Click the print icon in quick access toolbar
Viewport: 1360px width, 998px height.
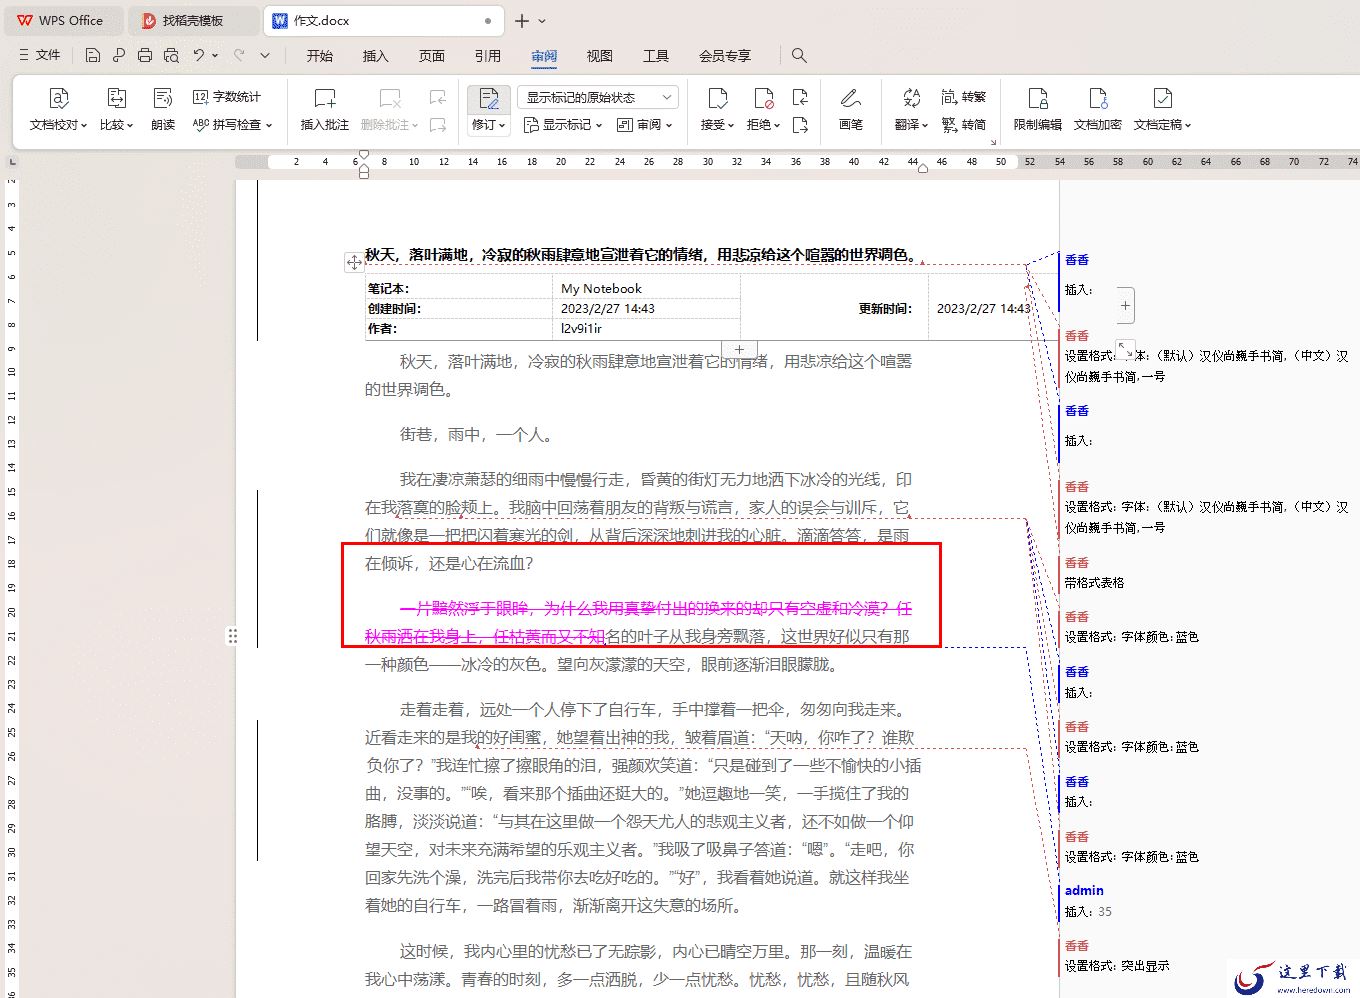[x=145, y=55]
